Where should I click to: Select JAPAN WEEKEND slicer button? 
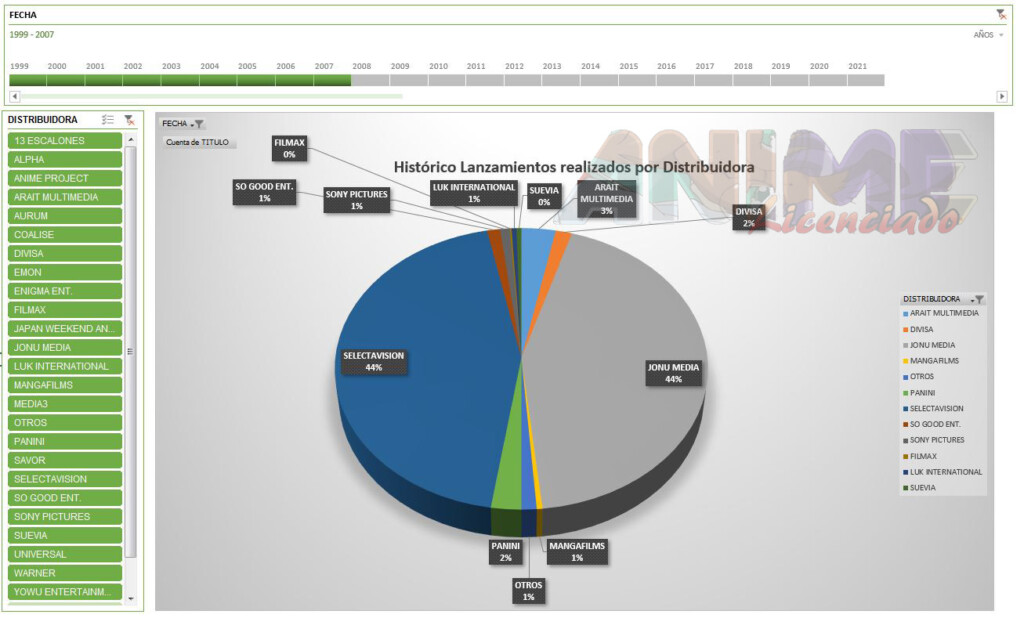coord(65,329)
